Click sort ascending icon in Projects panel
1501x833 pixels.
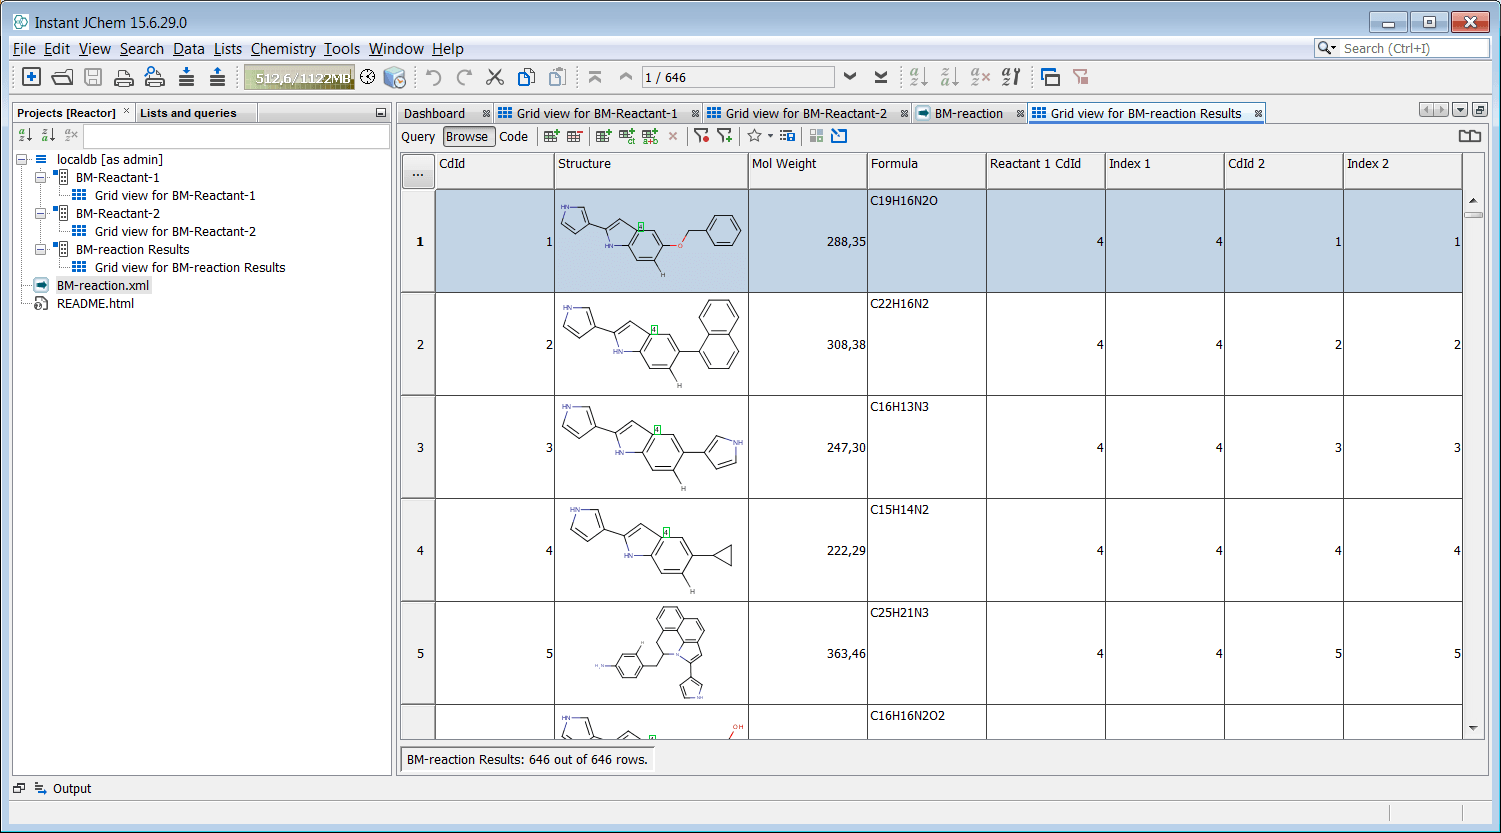tap(26, 135)
